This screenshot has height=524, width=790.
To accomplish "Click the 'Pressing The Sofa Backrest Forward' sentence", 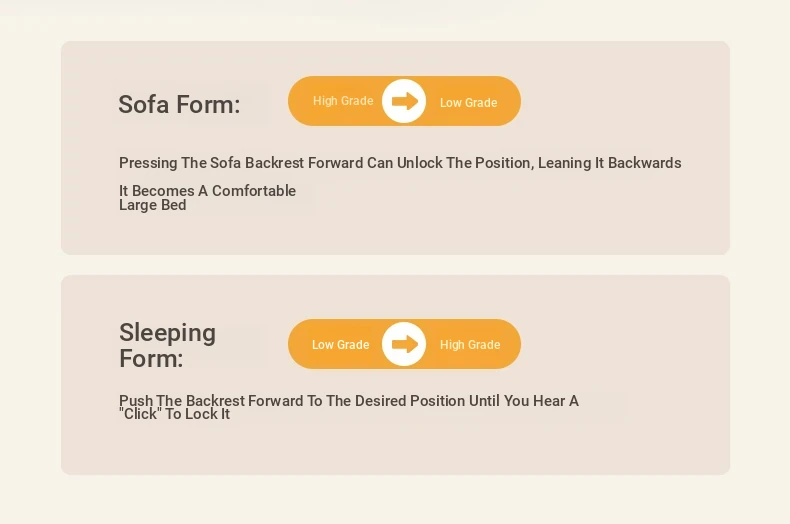I will pyautogui.click(x=400, y=163).
